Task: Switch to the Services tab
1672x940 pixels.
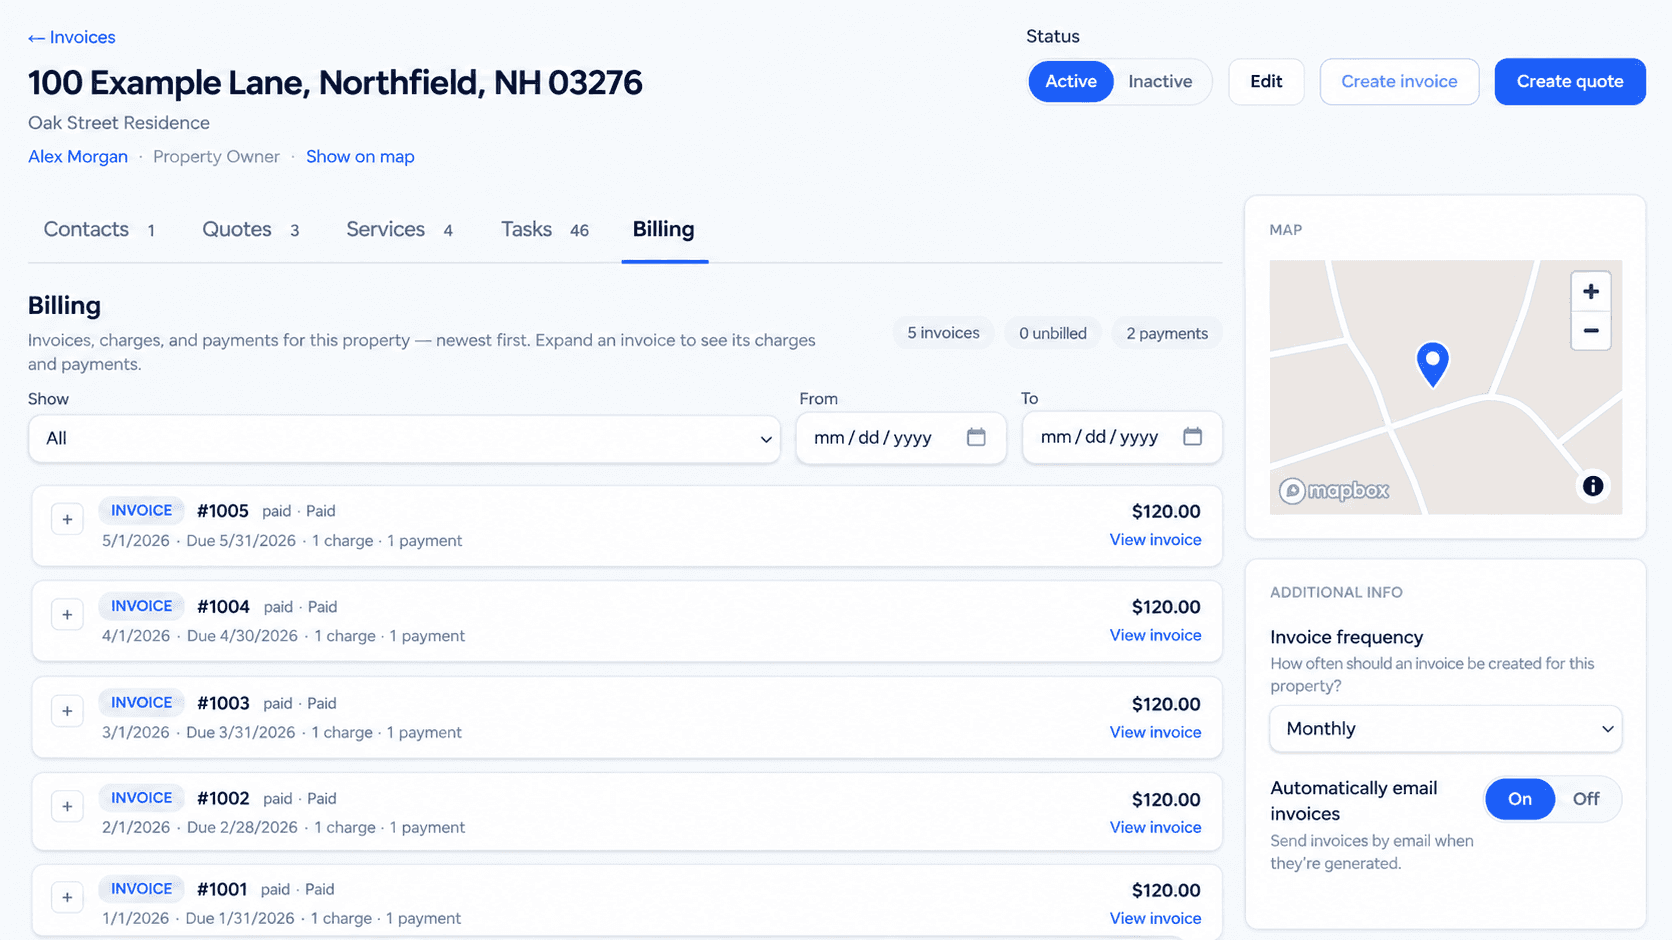Action: tap(399, 230)
